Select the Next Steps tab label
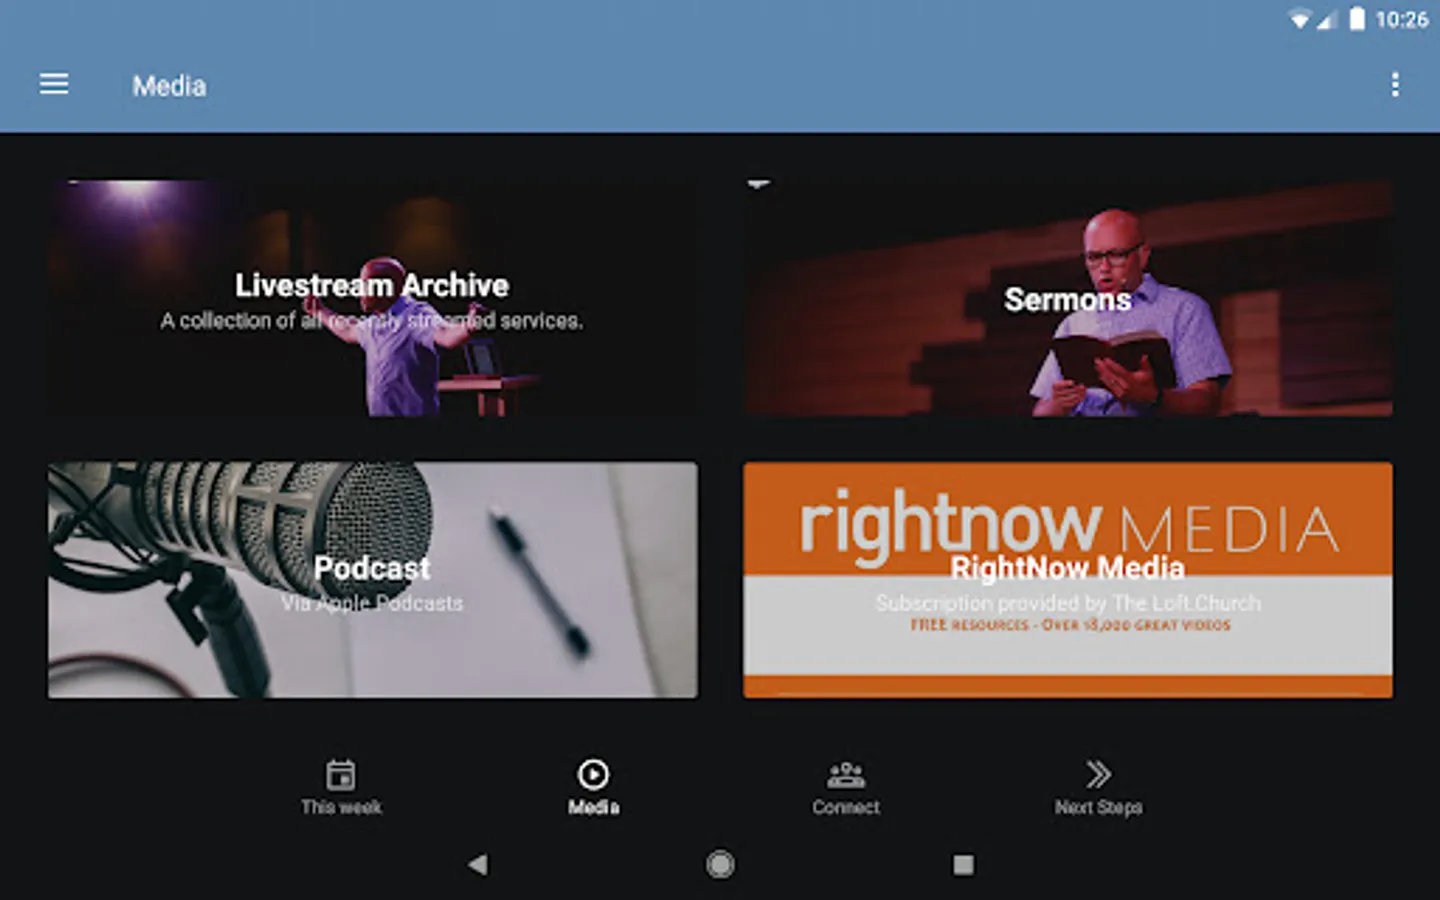This screenshot has height=900, width=1440. (x=1098, y=807)
